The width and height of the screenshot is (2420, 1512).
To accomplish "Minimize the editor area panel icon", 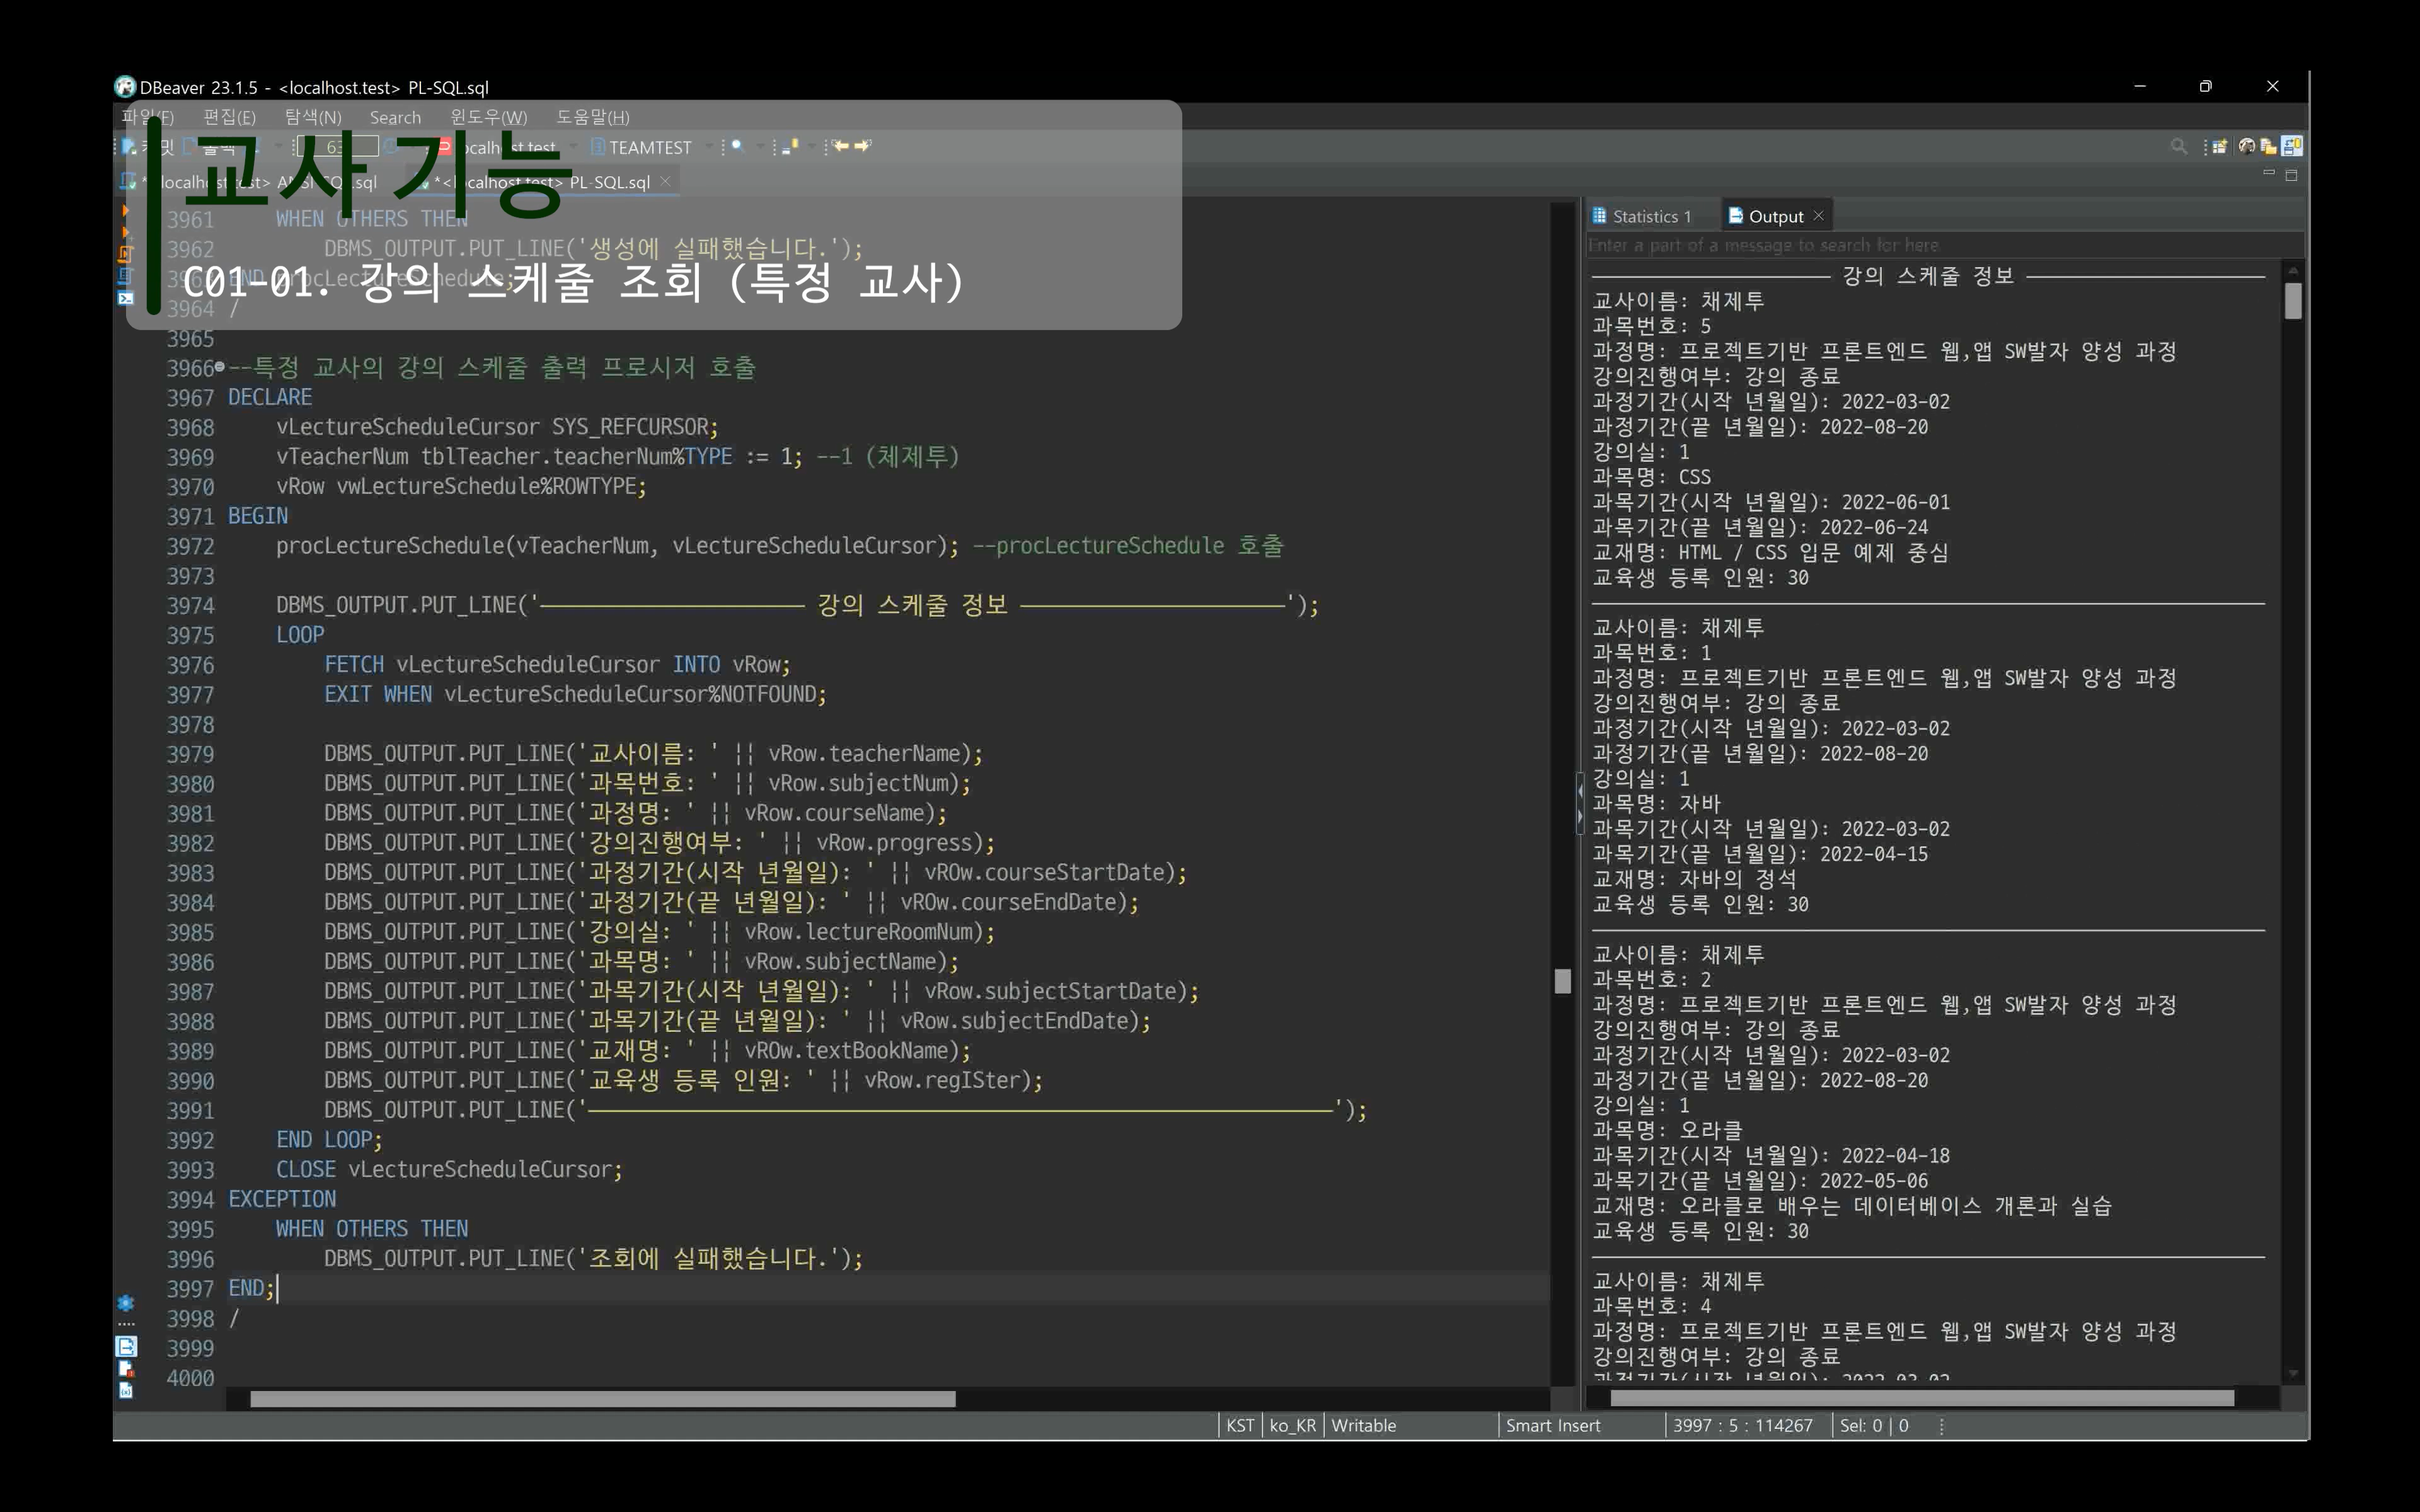I will (2269, 174).
